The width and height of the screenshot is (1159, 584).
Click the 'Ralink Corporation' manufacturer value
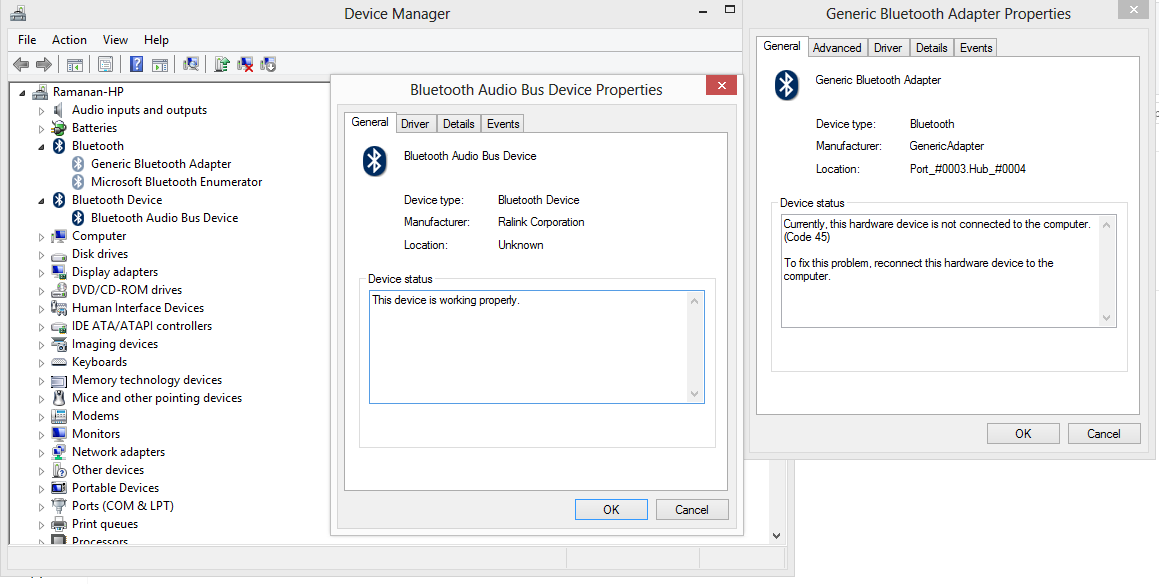click(541, 222)
